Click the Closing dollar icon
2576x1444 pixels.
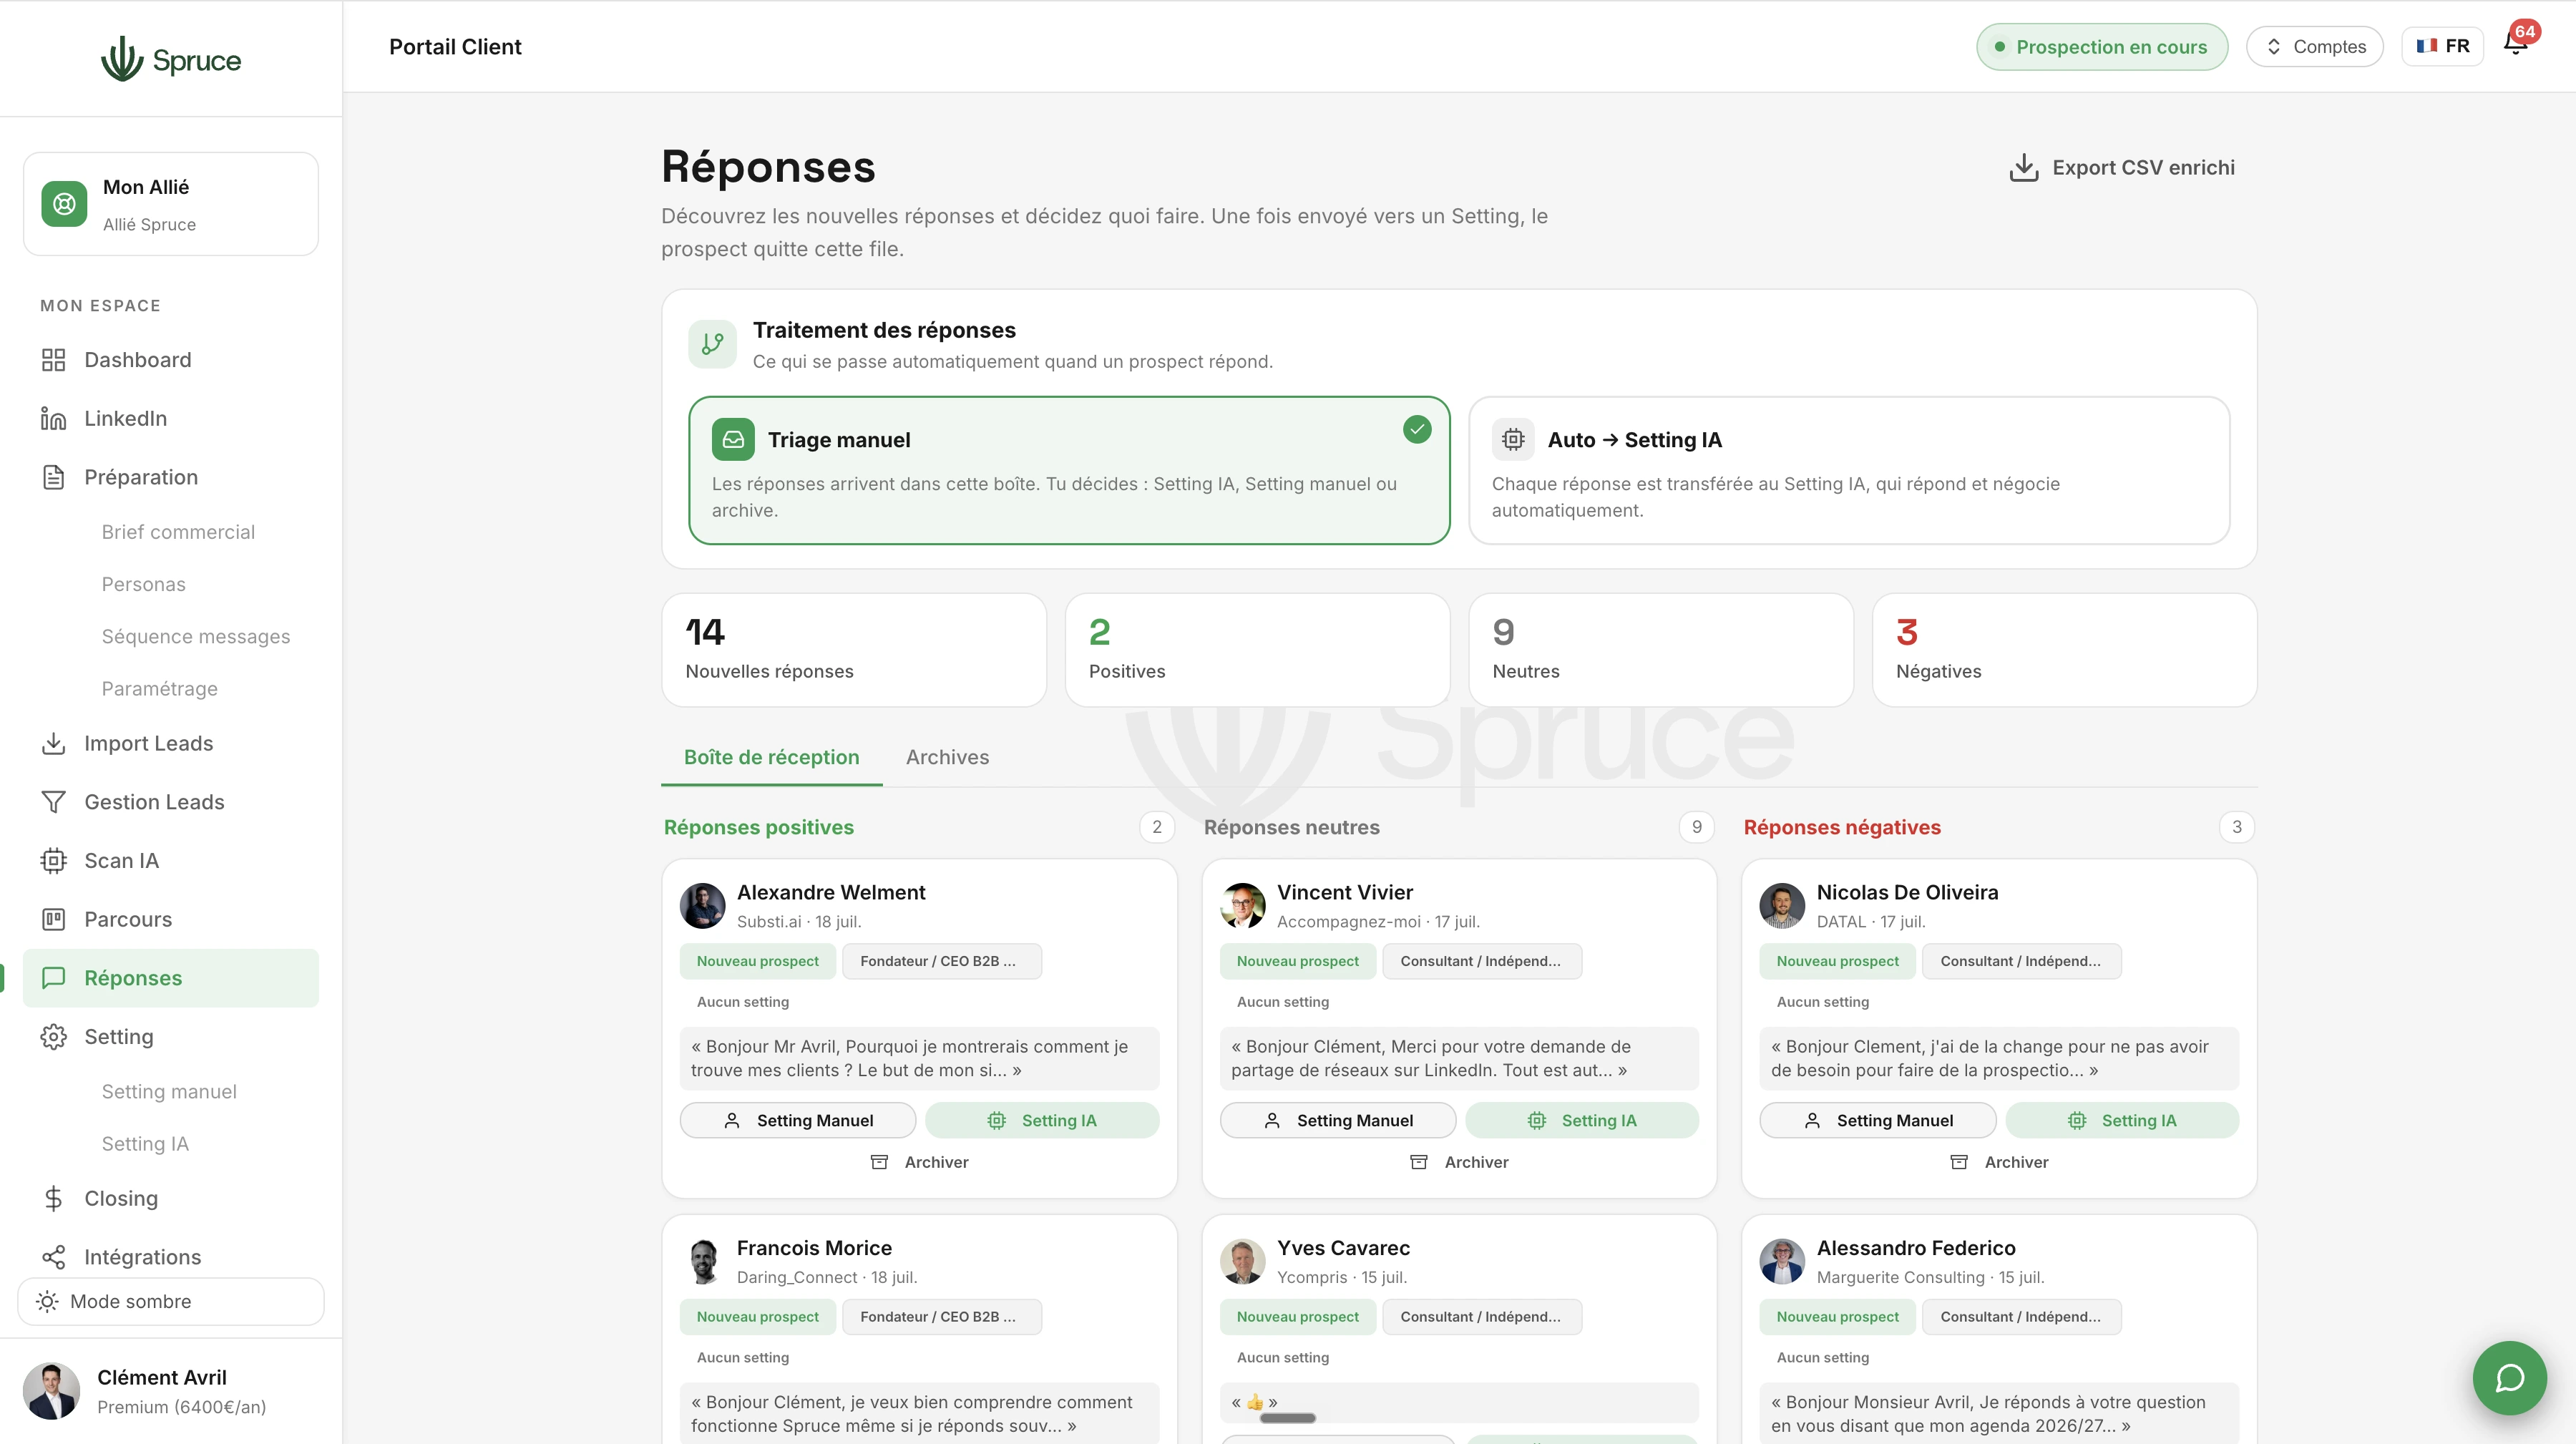pos(54,1198)
